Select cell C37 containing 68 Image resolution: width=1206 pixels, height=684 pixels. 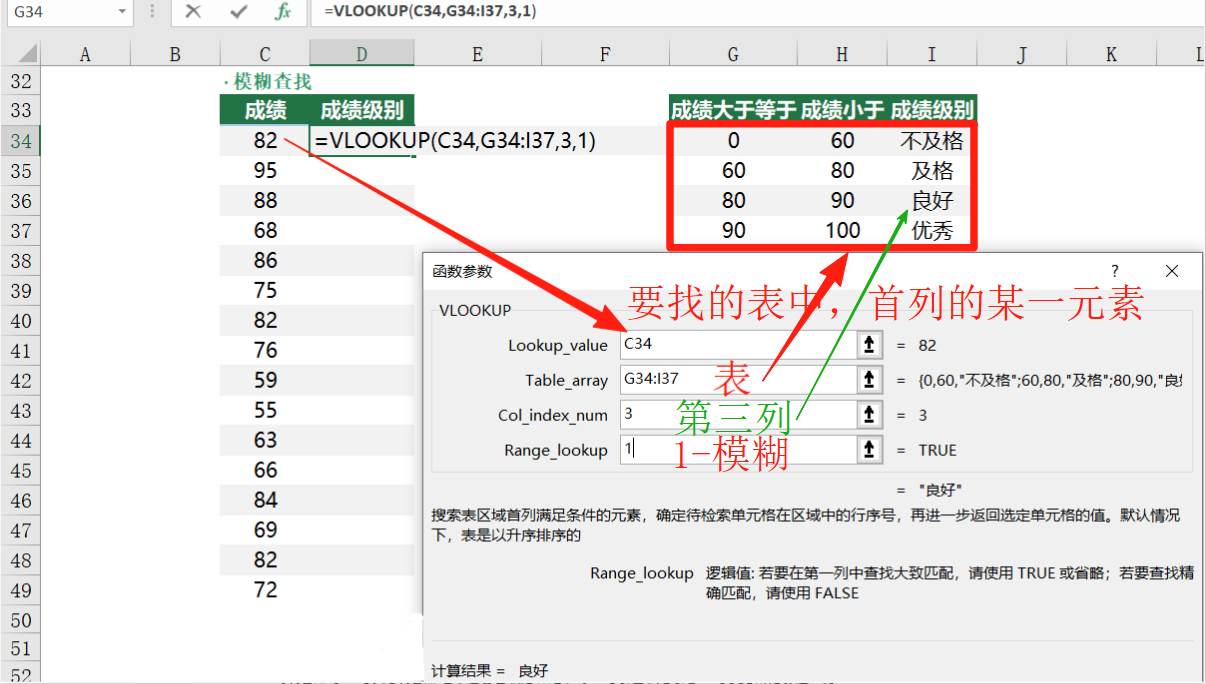264,231
